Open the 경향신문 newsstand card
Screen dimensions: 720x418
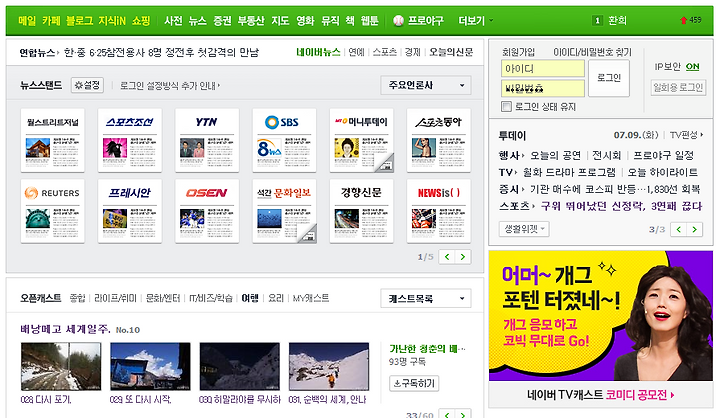[x=361, y=211]
